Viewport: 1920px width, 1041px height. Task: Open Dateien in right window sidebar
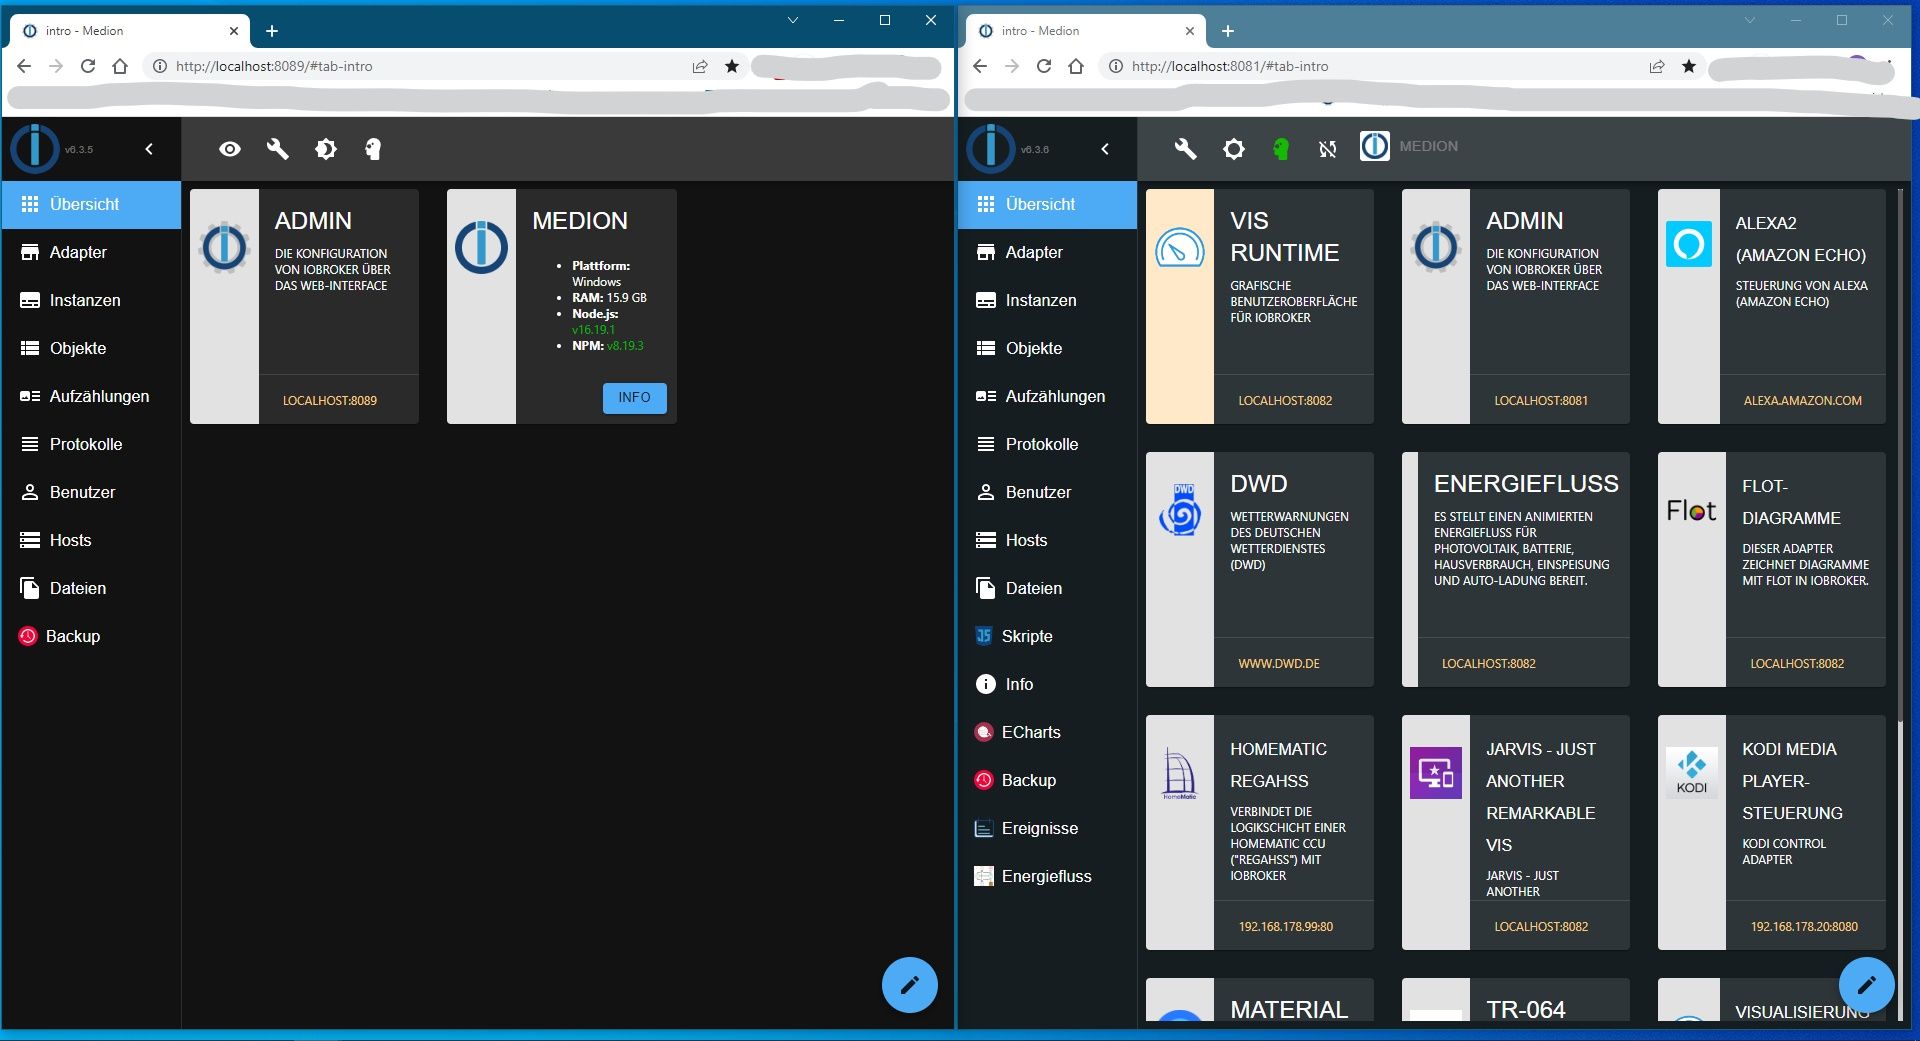(x=1047, y=588)
